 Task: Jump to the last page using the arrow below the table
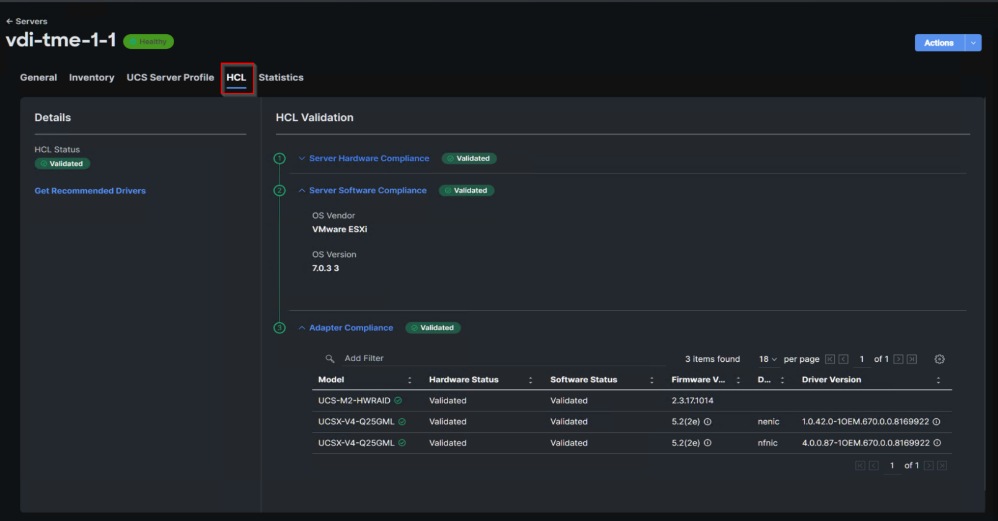(x=942, y=466)
